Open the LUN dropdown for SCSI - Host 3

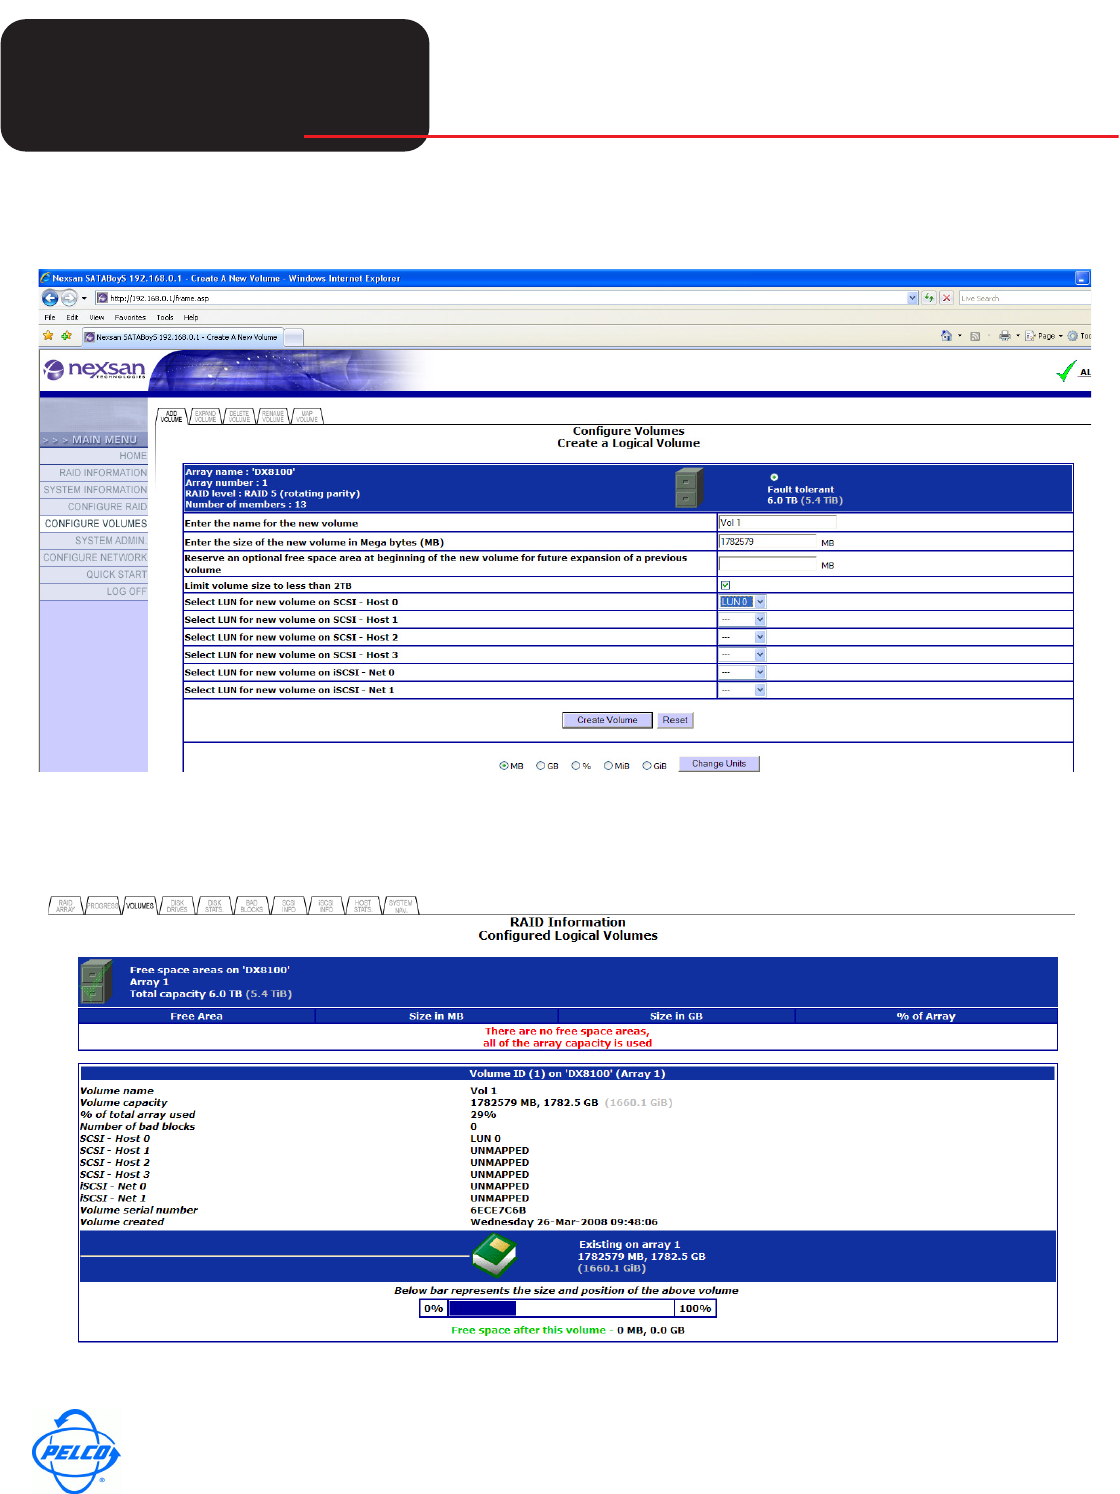743,655
